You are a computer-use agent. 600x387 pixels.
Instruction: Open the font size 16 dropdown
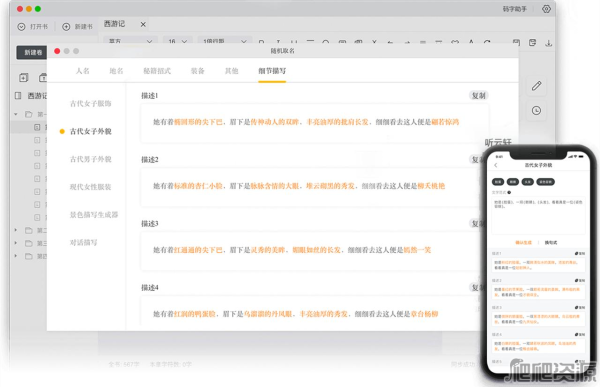point(177,41)
